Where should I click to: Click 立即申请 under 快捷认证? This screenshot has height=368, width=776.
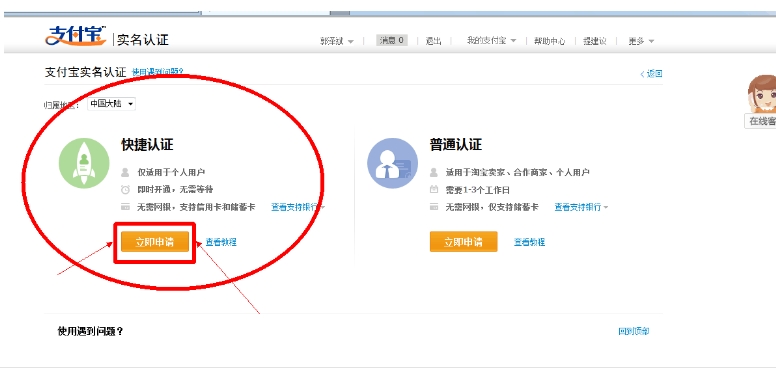(155, 242)
